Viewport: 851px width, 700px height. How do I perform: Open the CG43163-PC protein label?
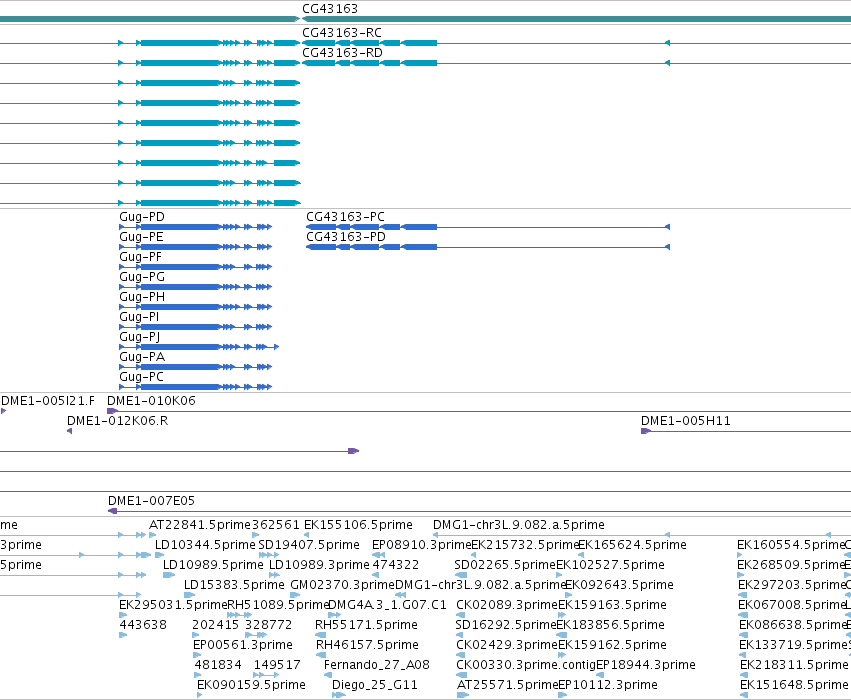(x=345, y=217)
